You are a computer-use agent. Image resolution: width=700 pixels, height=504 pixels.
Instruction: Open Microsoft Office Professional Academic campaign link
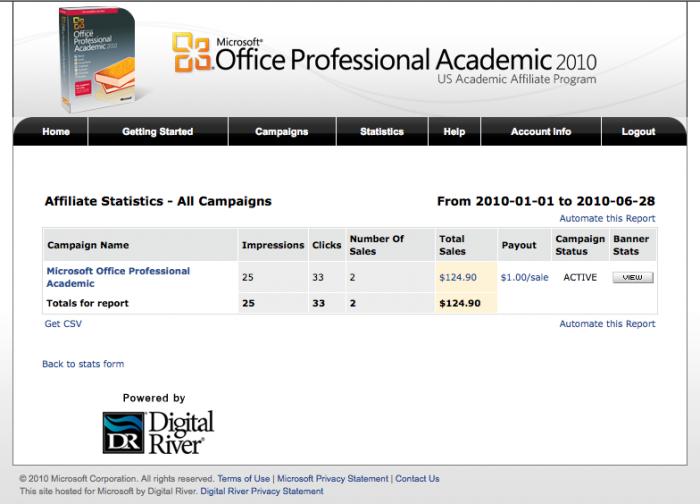(x=118, y=277)
